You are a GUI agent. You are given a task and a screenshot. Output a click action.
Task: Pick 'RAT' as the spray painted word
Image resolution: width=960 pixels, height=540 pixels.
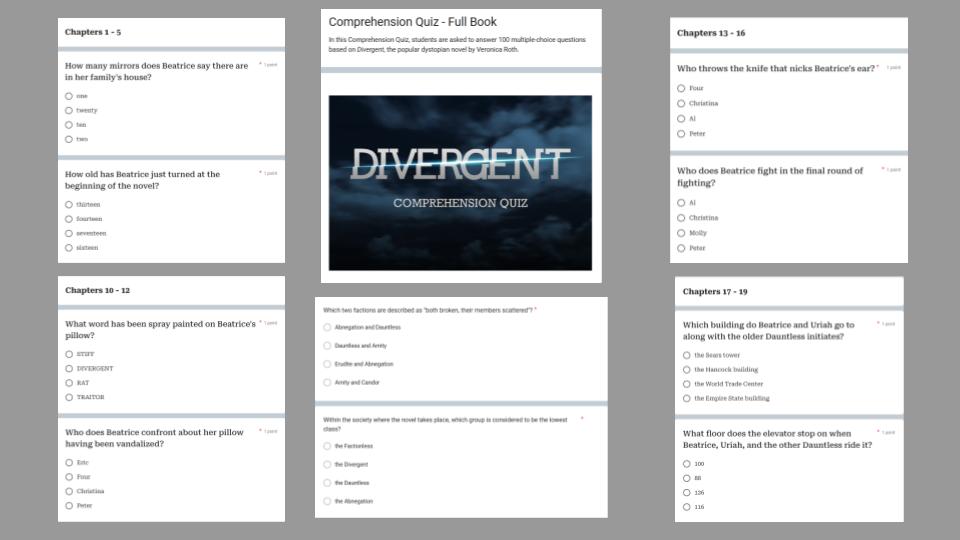tap(69, 383)
